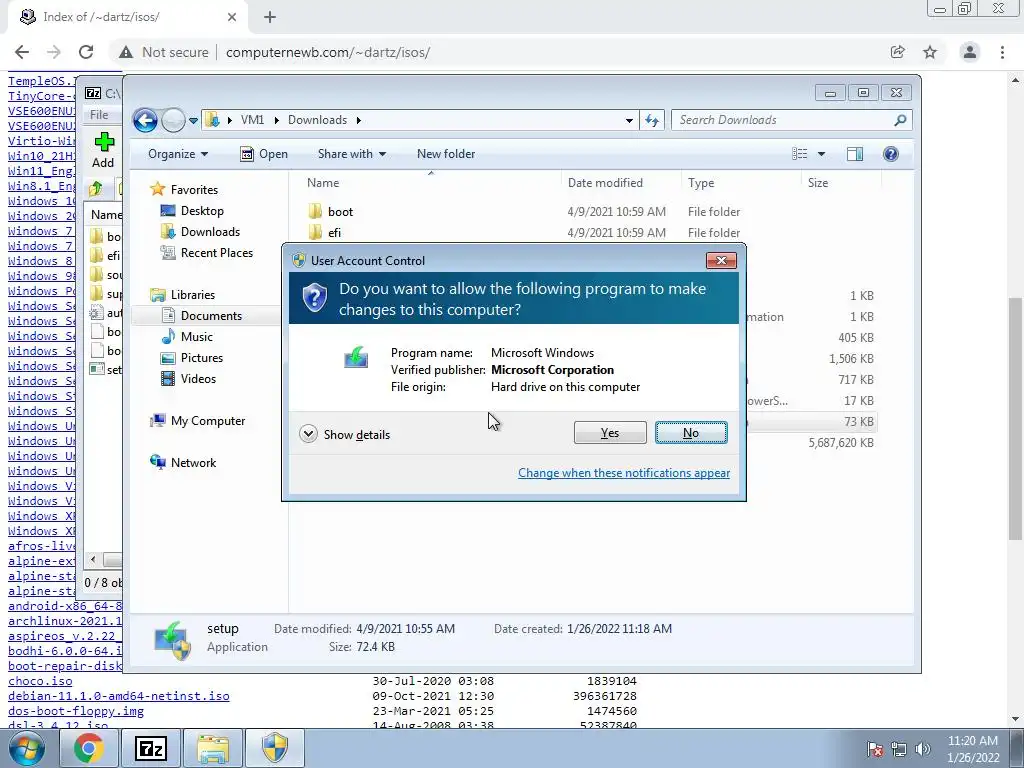Open a new Chrome tab
This screenshot has height=768, width=1024.
point(270,18)
